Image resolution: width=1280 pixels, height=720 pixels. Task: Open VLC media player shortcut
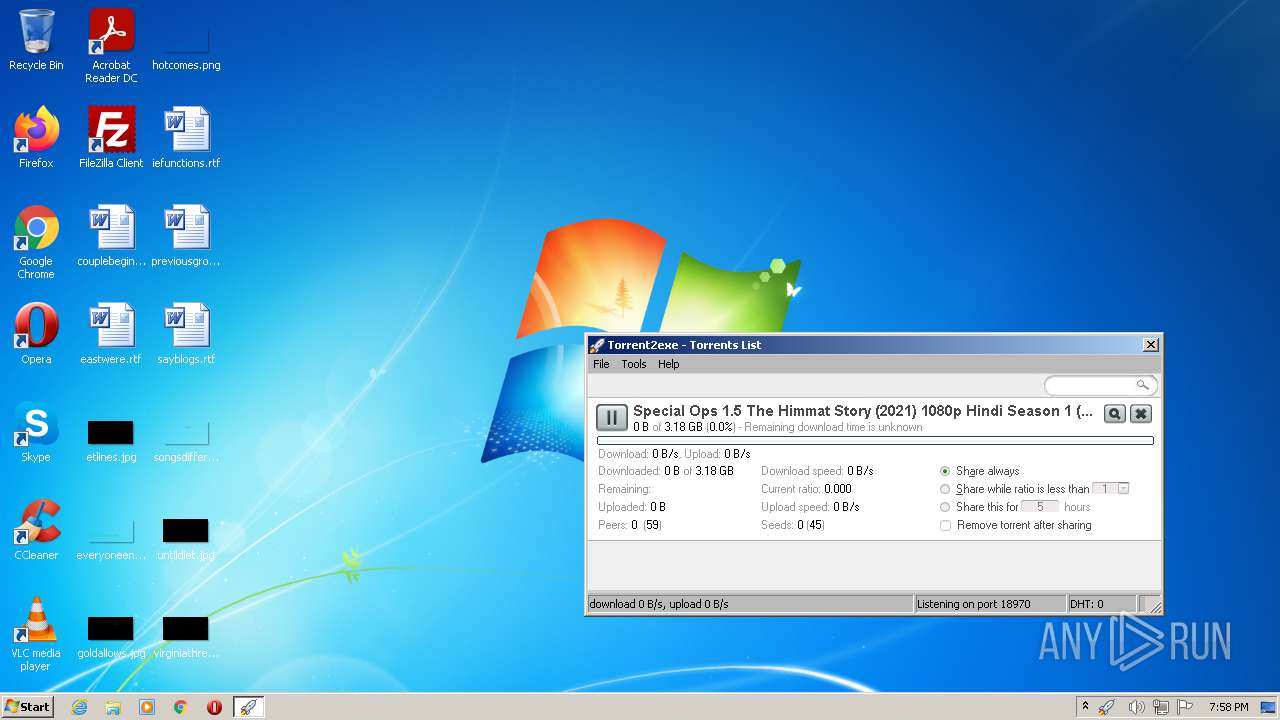click(x=36, y=634)
